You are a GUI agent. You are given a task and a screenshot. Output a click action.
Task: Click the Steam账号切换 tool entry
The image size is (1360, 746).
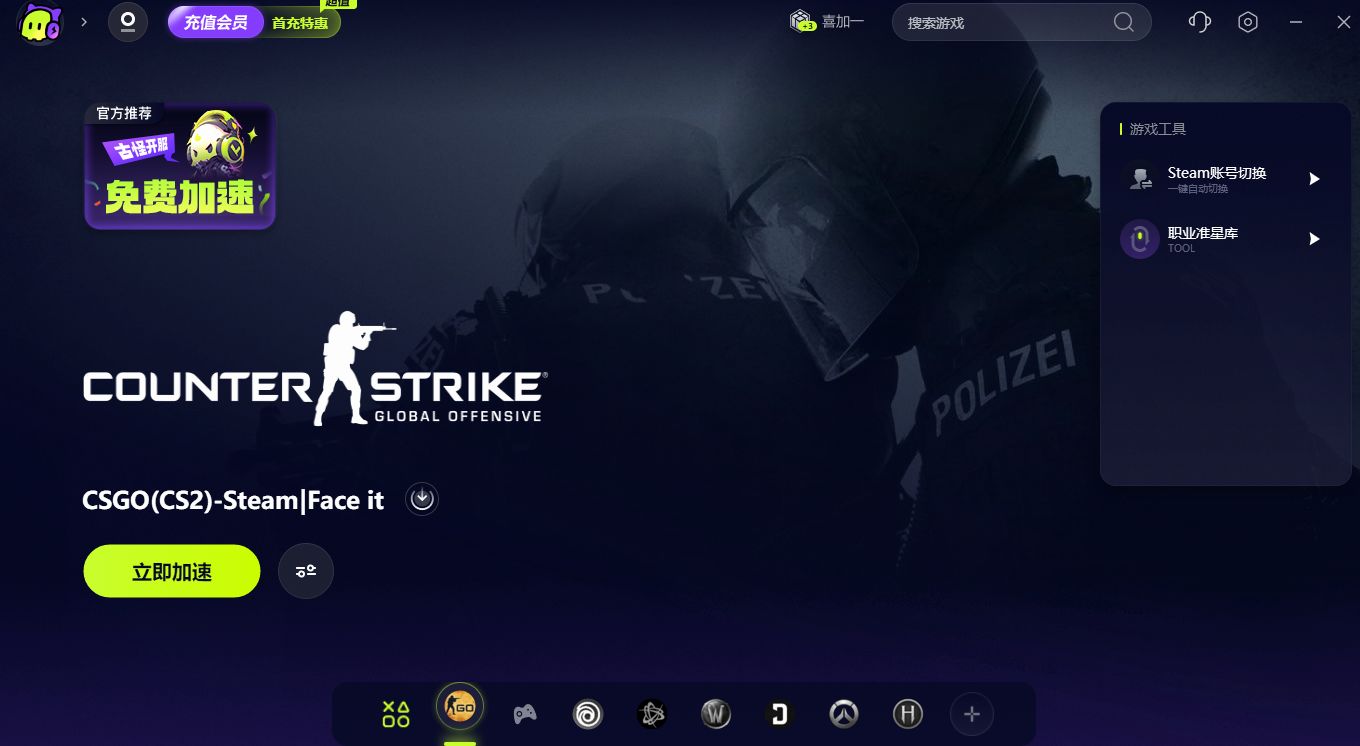[1217, 179]
